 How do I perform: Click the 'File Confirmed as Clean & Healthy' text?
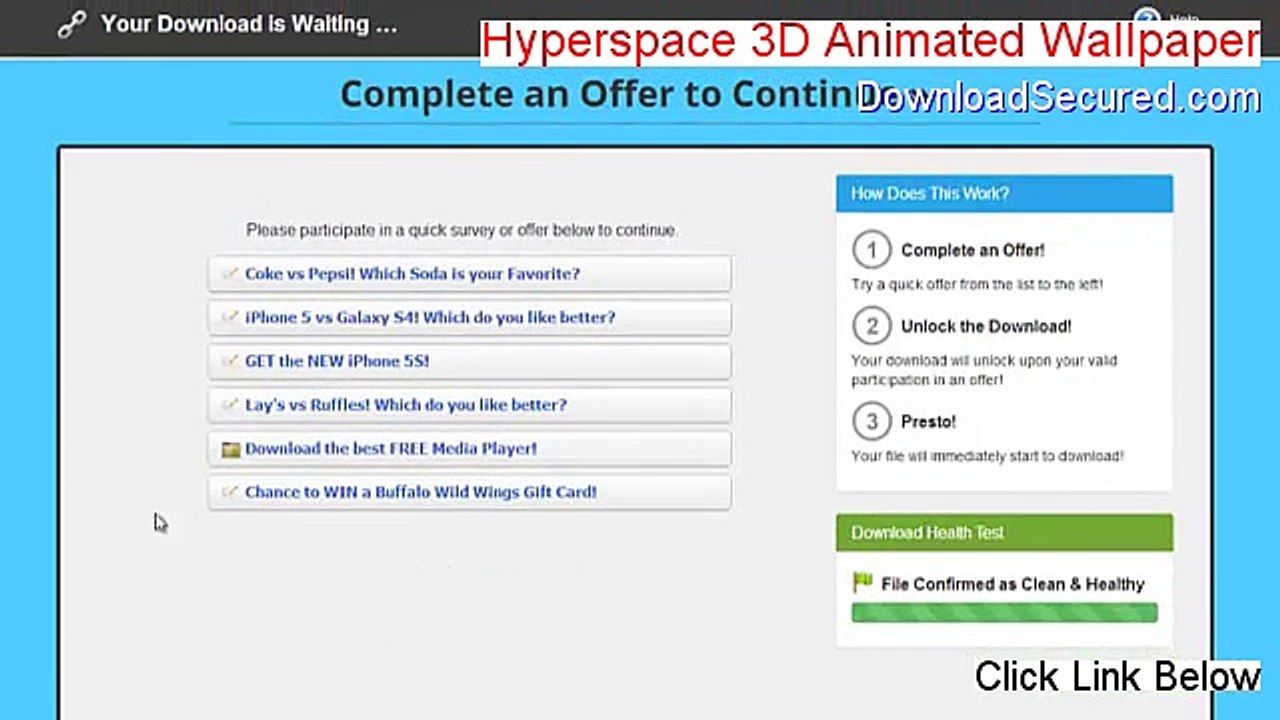[x=1013, y=584]
